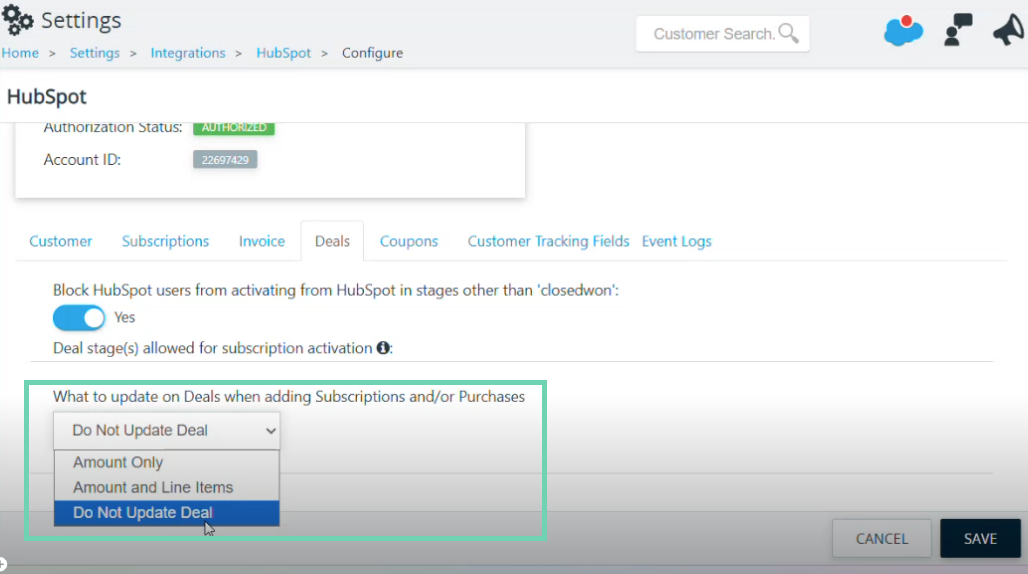Click the account ID 22697429 badge
The image size is (1028, 574).
pos(225,160)
